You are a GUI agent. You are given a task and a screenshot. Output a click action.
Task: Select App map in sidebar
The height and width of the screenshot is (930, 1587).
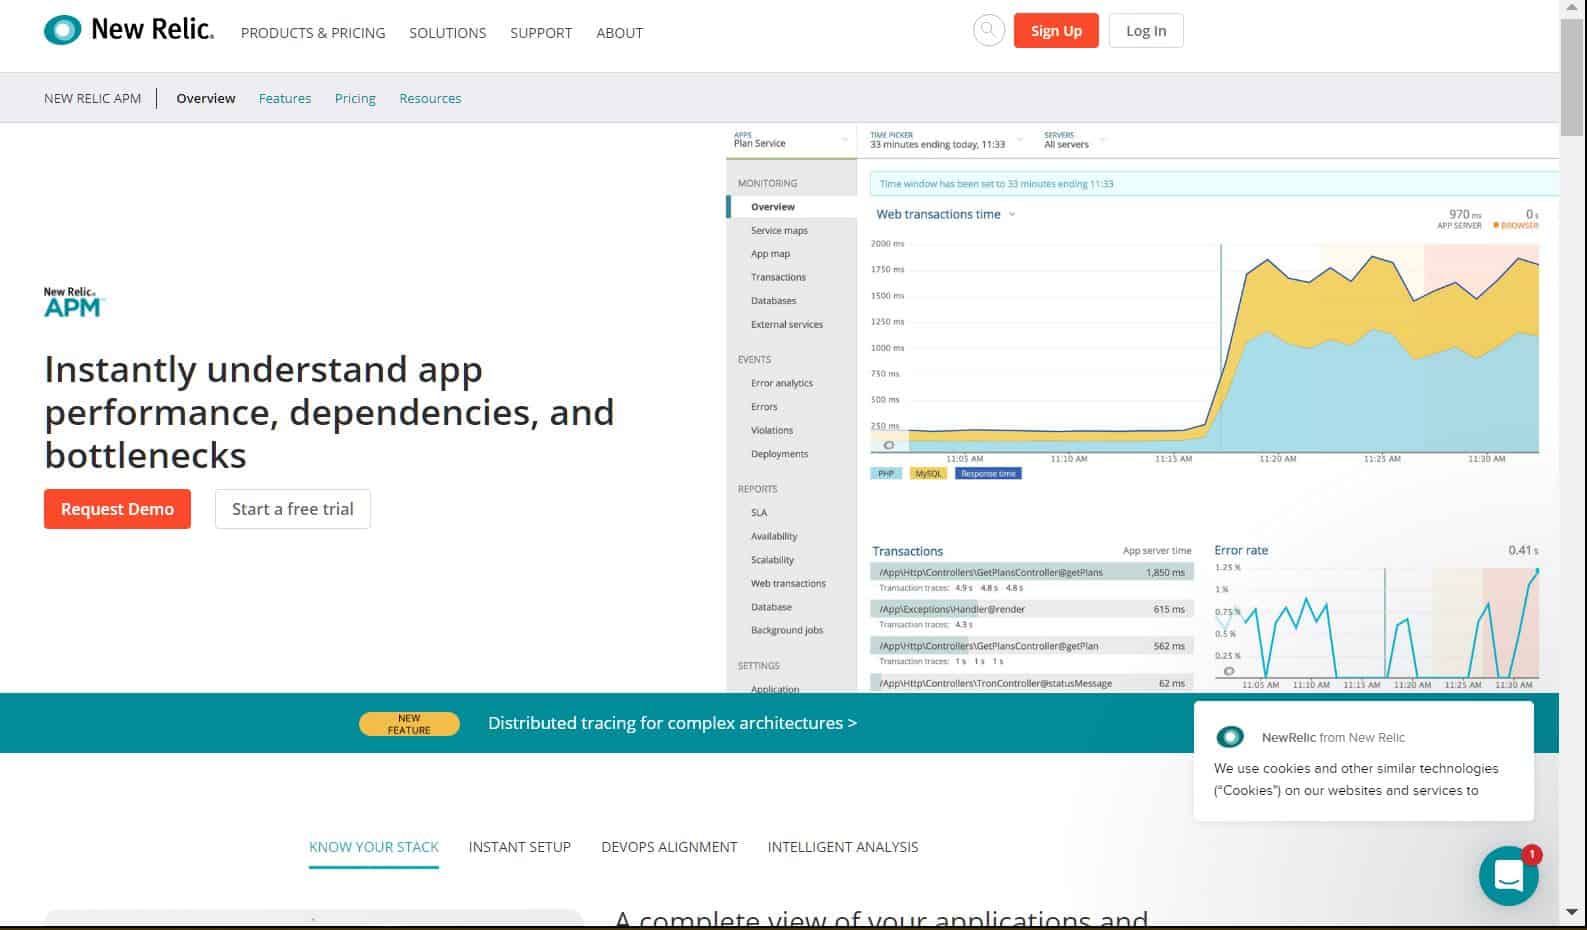tap(770, 254)
